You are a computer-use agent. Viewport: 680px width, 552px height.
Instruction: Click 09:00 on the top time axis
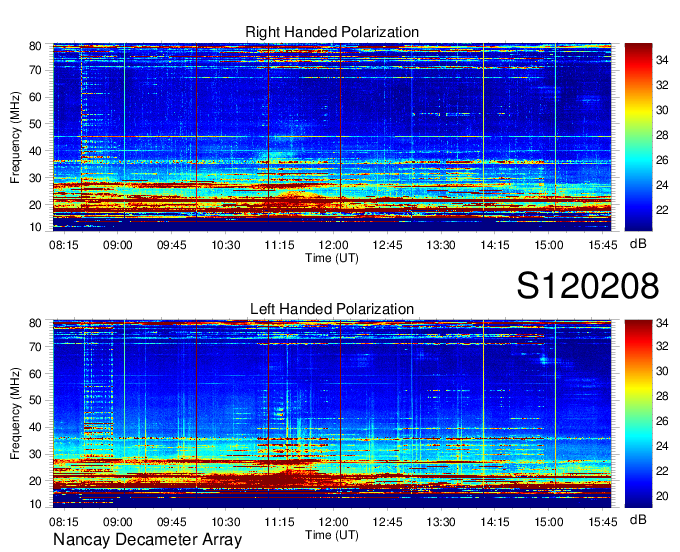[118, 245]
